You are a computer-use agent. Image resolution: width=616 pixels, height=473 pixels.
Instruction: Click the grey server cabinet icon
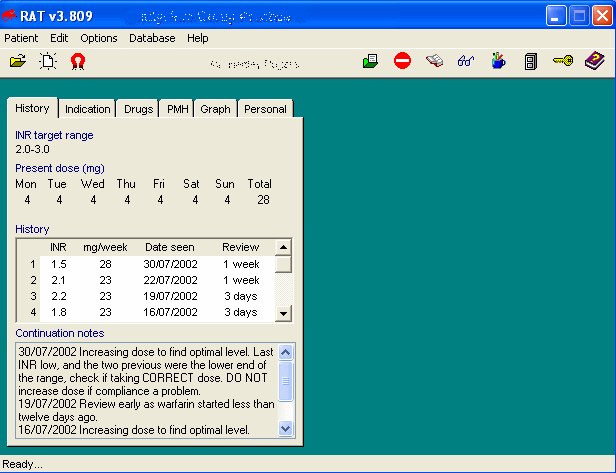click(531, 62)
